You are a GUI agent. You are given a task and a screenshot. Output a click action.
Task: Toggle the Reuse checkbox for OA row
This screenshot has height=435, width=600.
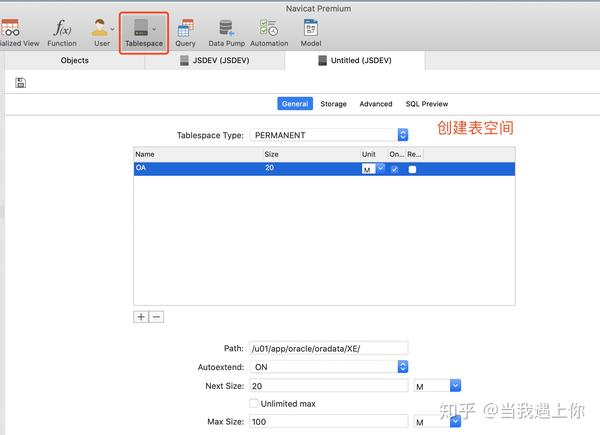412,169
